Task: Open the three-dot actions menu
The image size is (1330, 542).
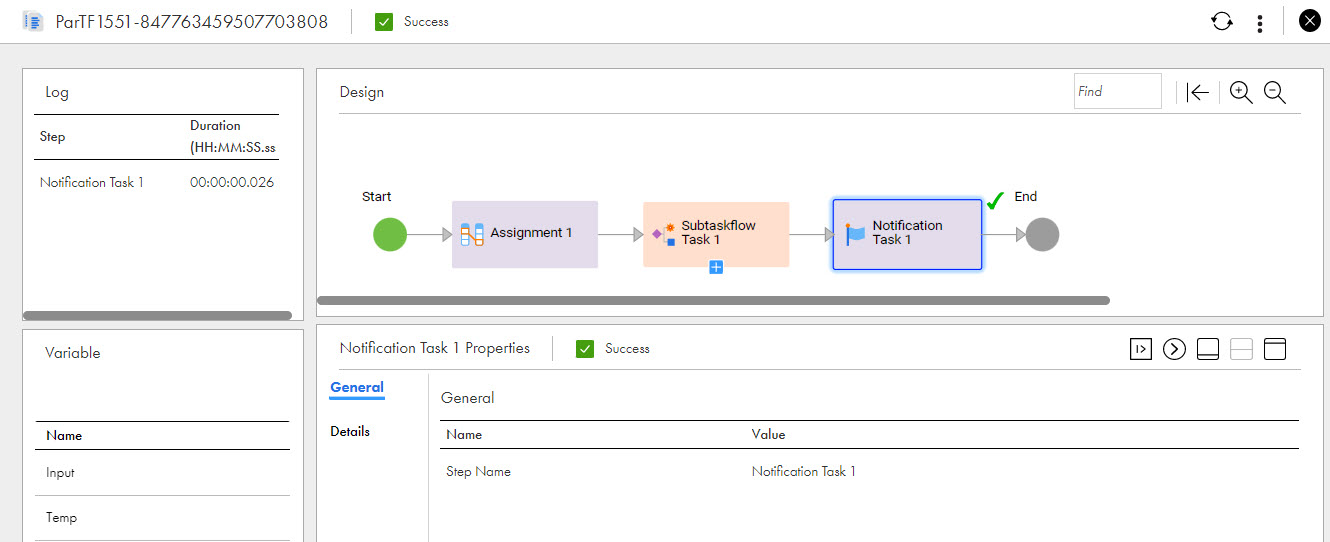Action: click(1260, 22)
